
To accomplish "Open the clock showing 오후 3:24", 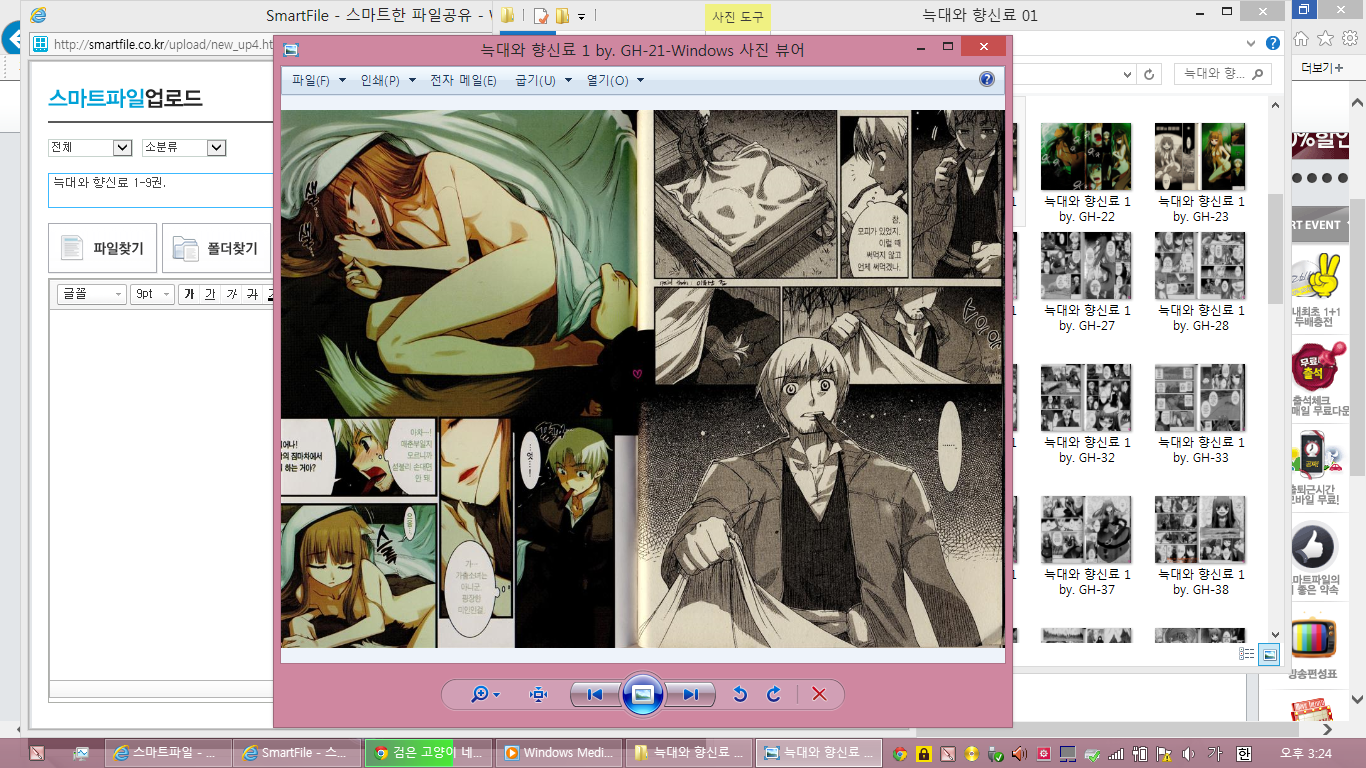I will (1306, 754).
